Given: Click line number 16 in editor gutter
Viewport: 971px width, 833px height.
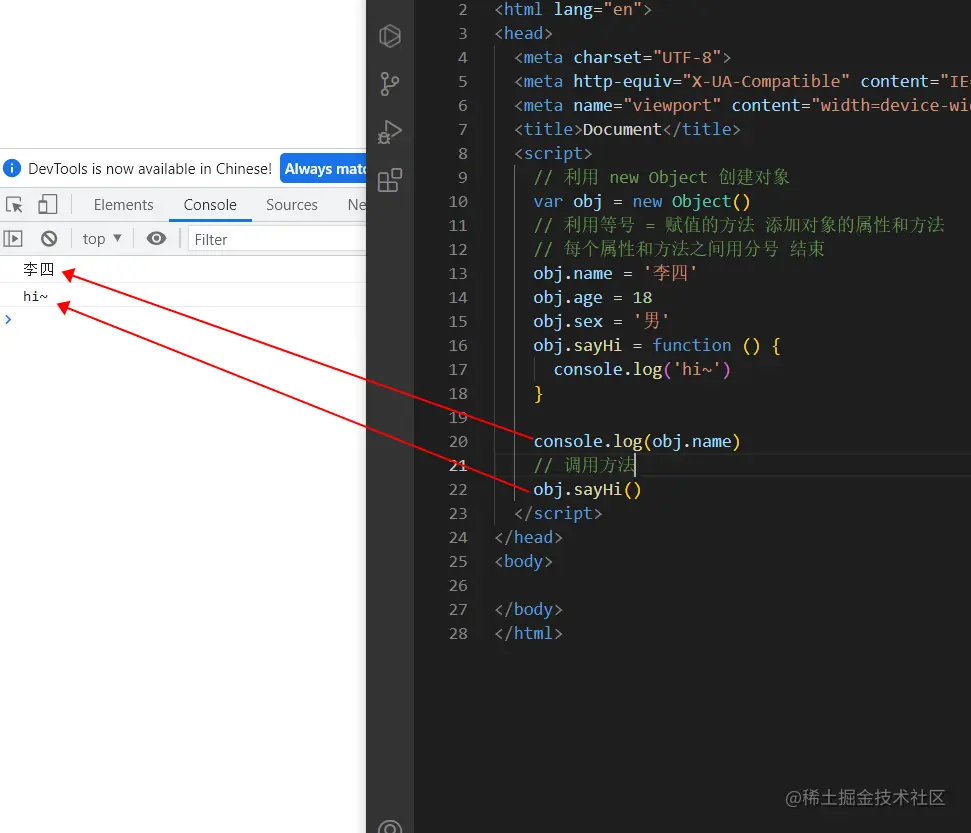Looking at the screenshot, I should click(x=458, y=346).
